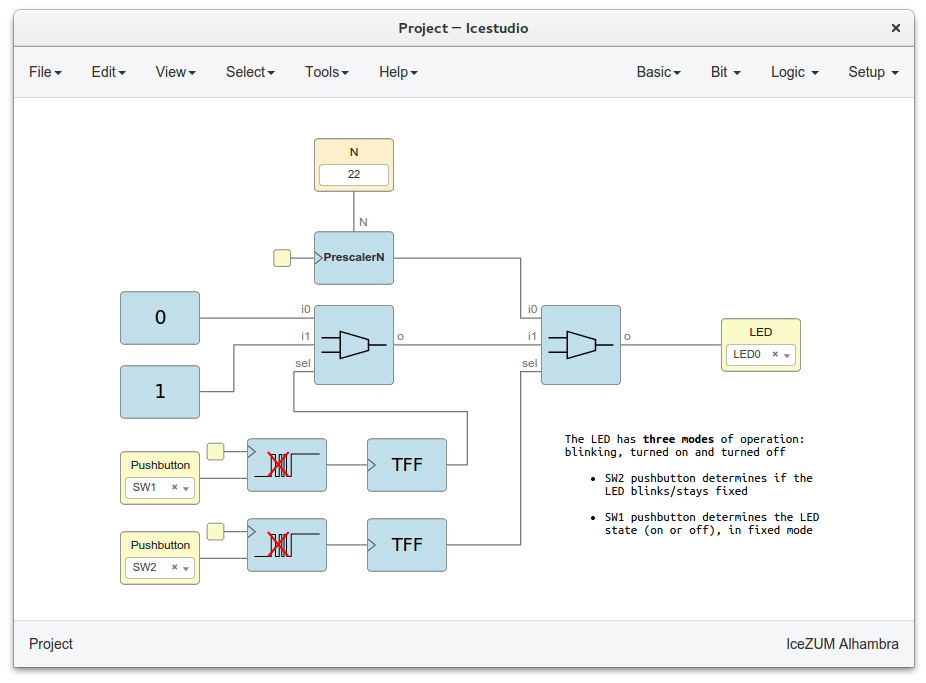Click the small clock input box above SW2 pushbutton

click(x=216, y=531)
